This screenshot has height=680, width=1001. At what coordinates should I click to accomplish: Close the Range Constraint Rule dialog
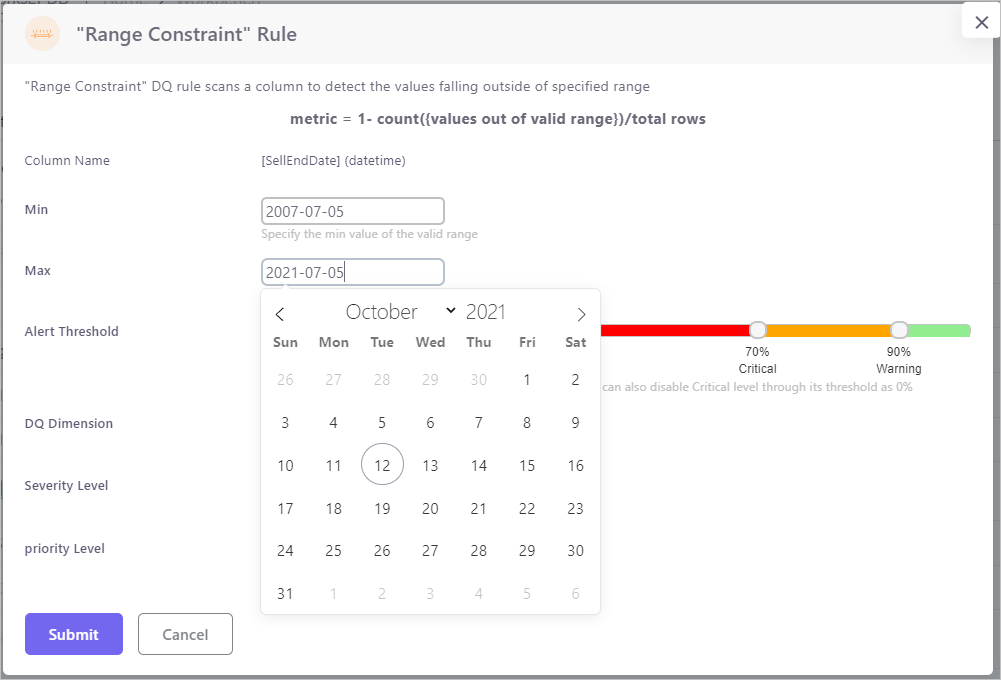pos(981,22)
